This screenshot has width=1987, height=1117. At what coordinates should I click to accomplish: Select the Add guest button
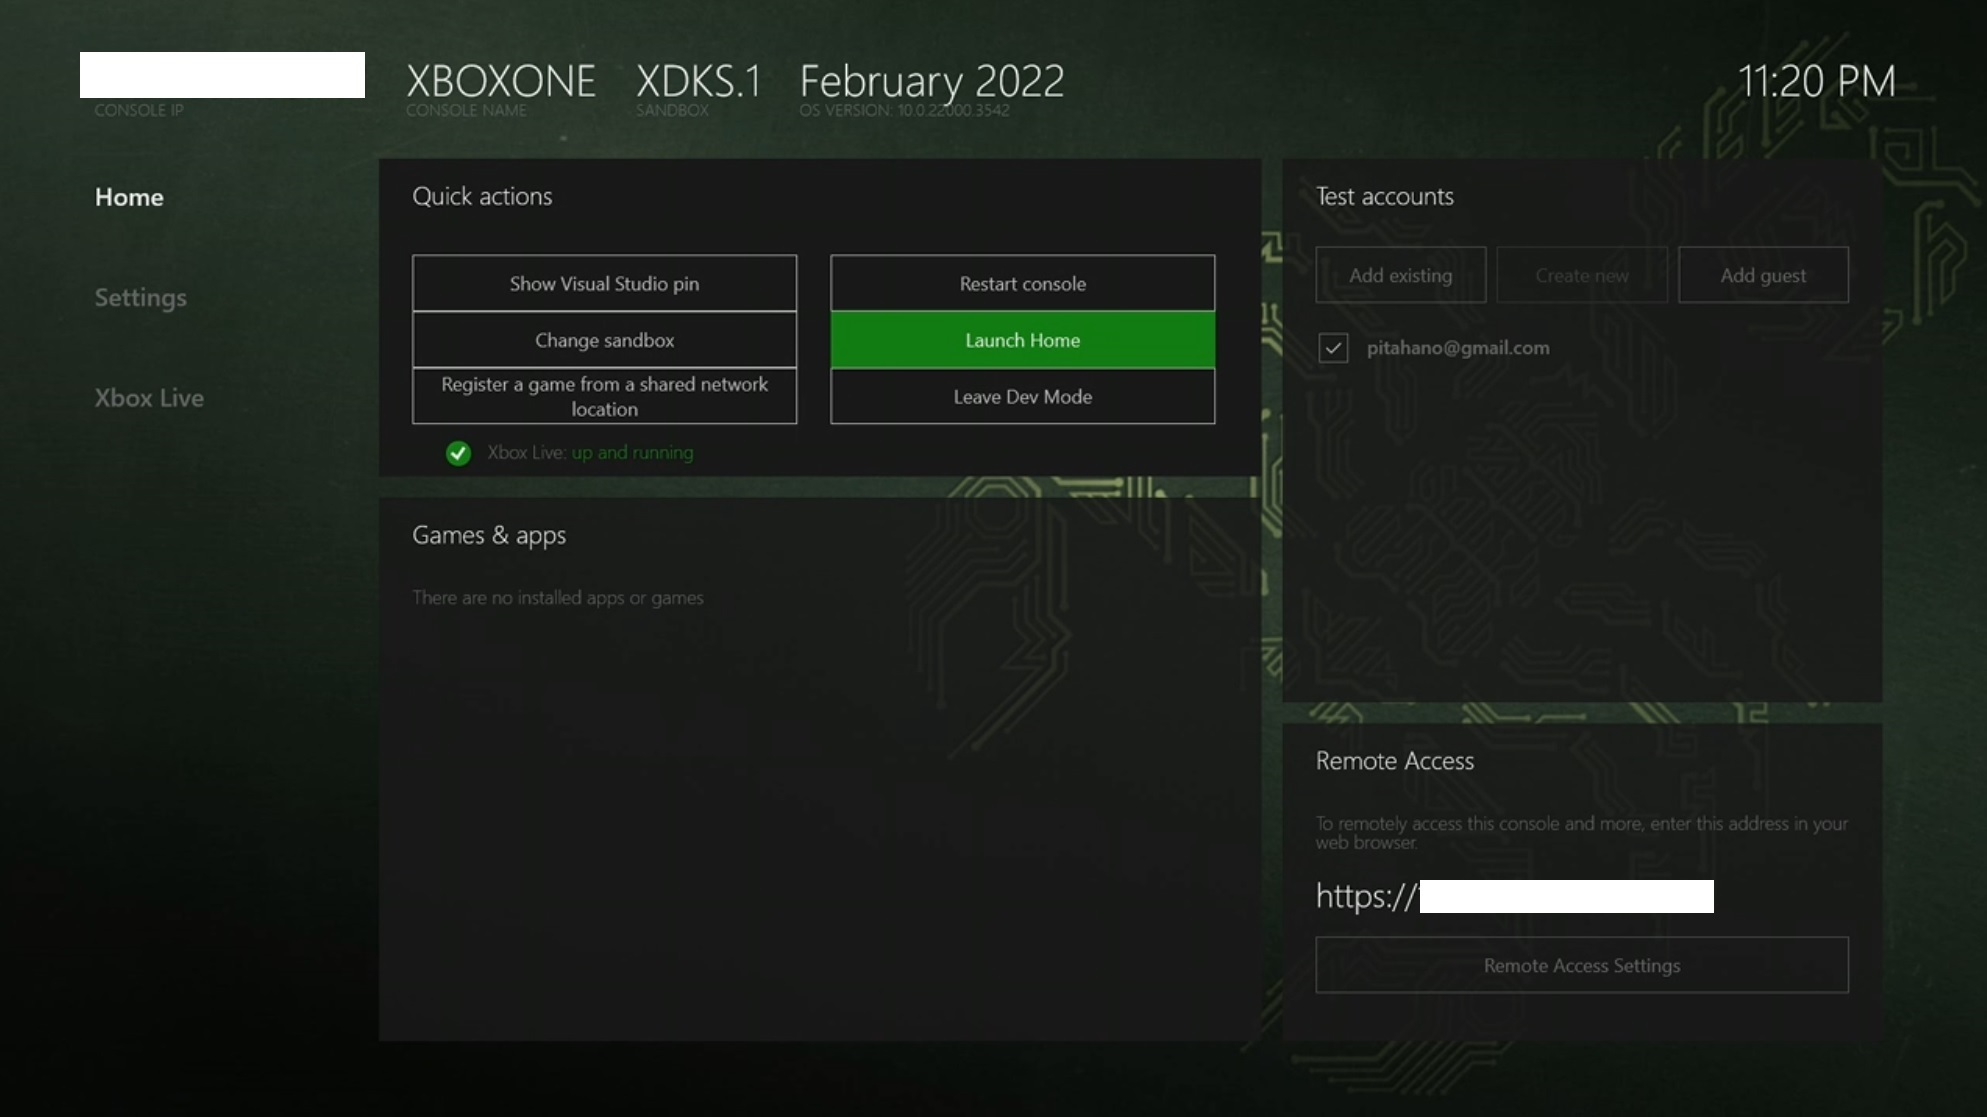point(1762,275)
